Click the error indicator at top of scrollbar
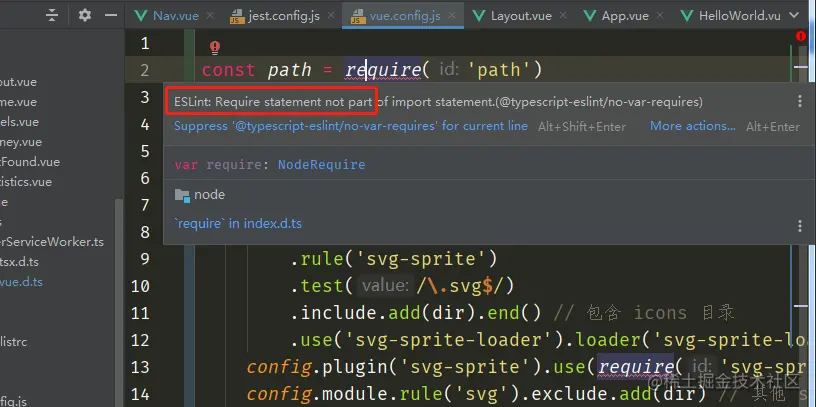Screen dimensions: 816x407 (x=801, y=36)
